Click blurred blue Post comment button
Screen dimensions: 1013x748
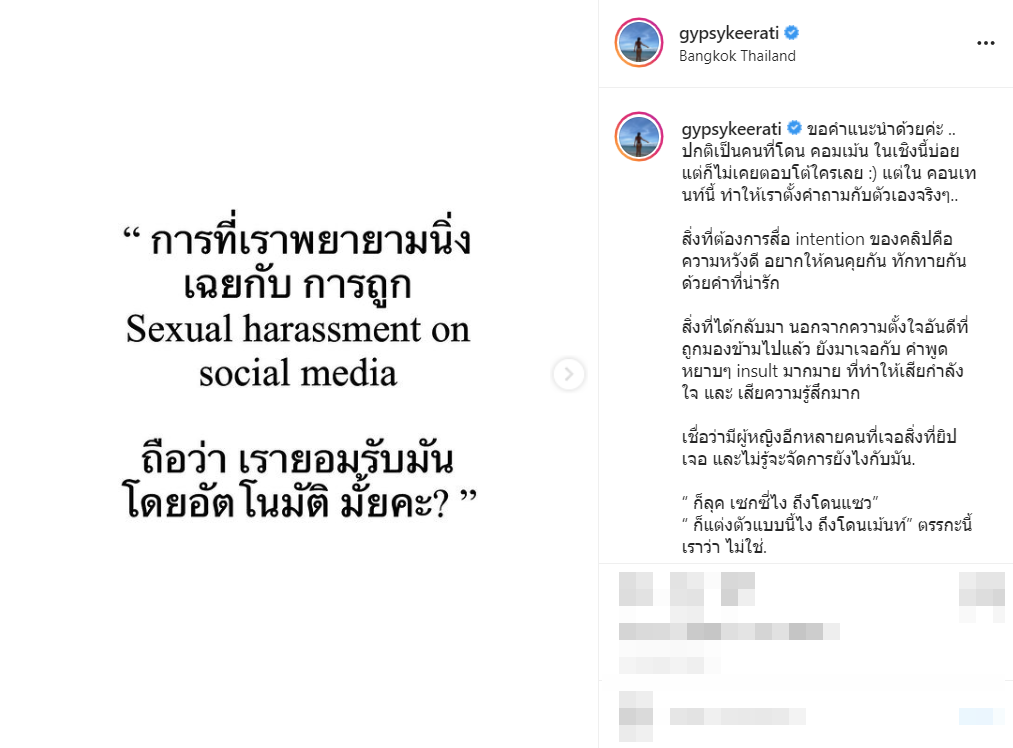[980, 716]
